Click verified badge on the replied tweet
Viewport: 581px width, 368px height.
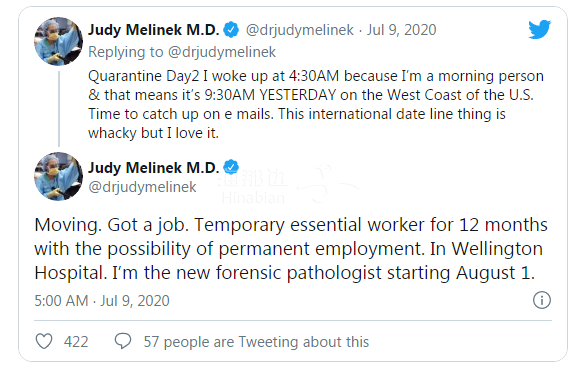click(x=232, y=30)
